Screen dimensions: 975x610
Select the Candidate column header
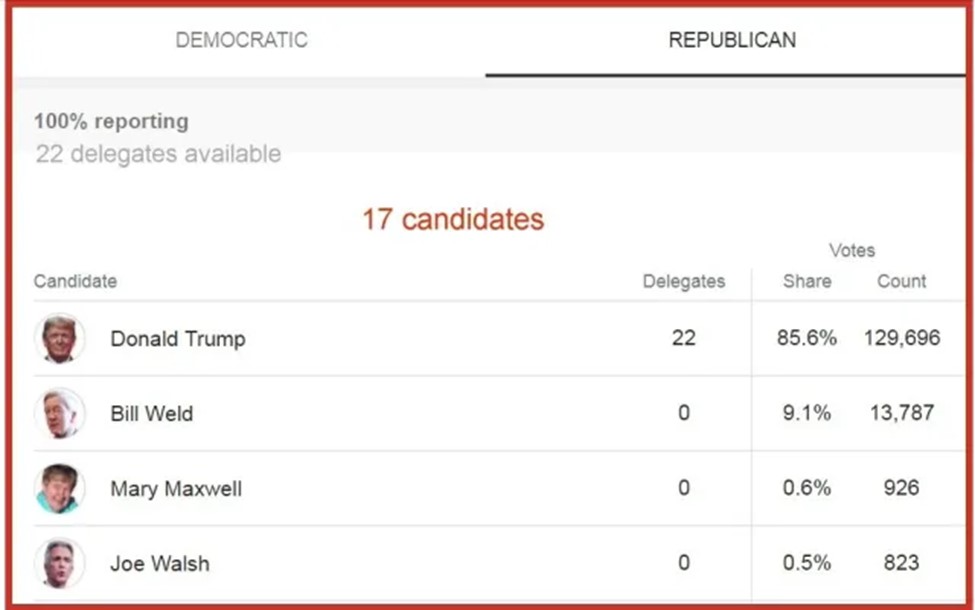pos(75,282)
